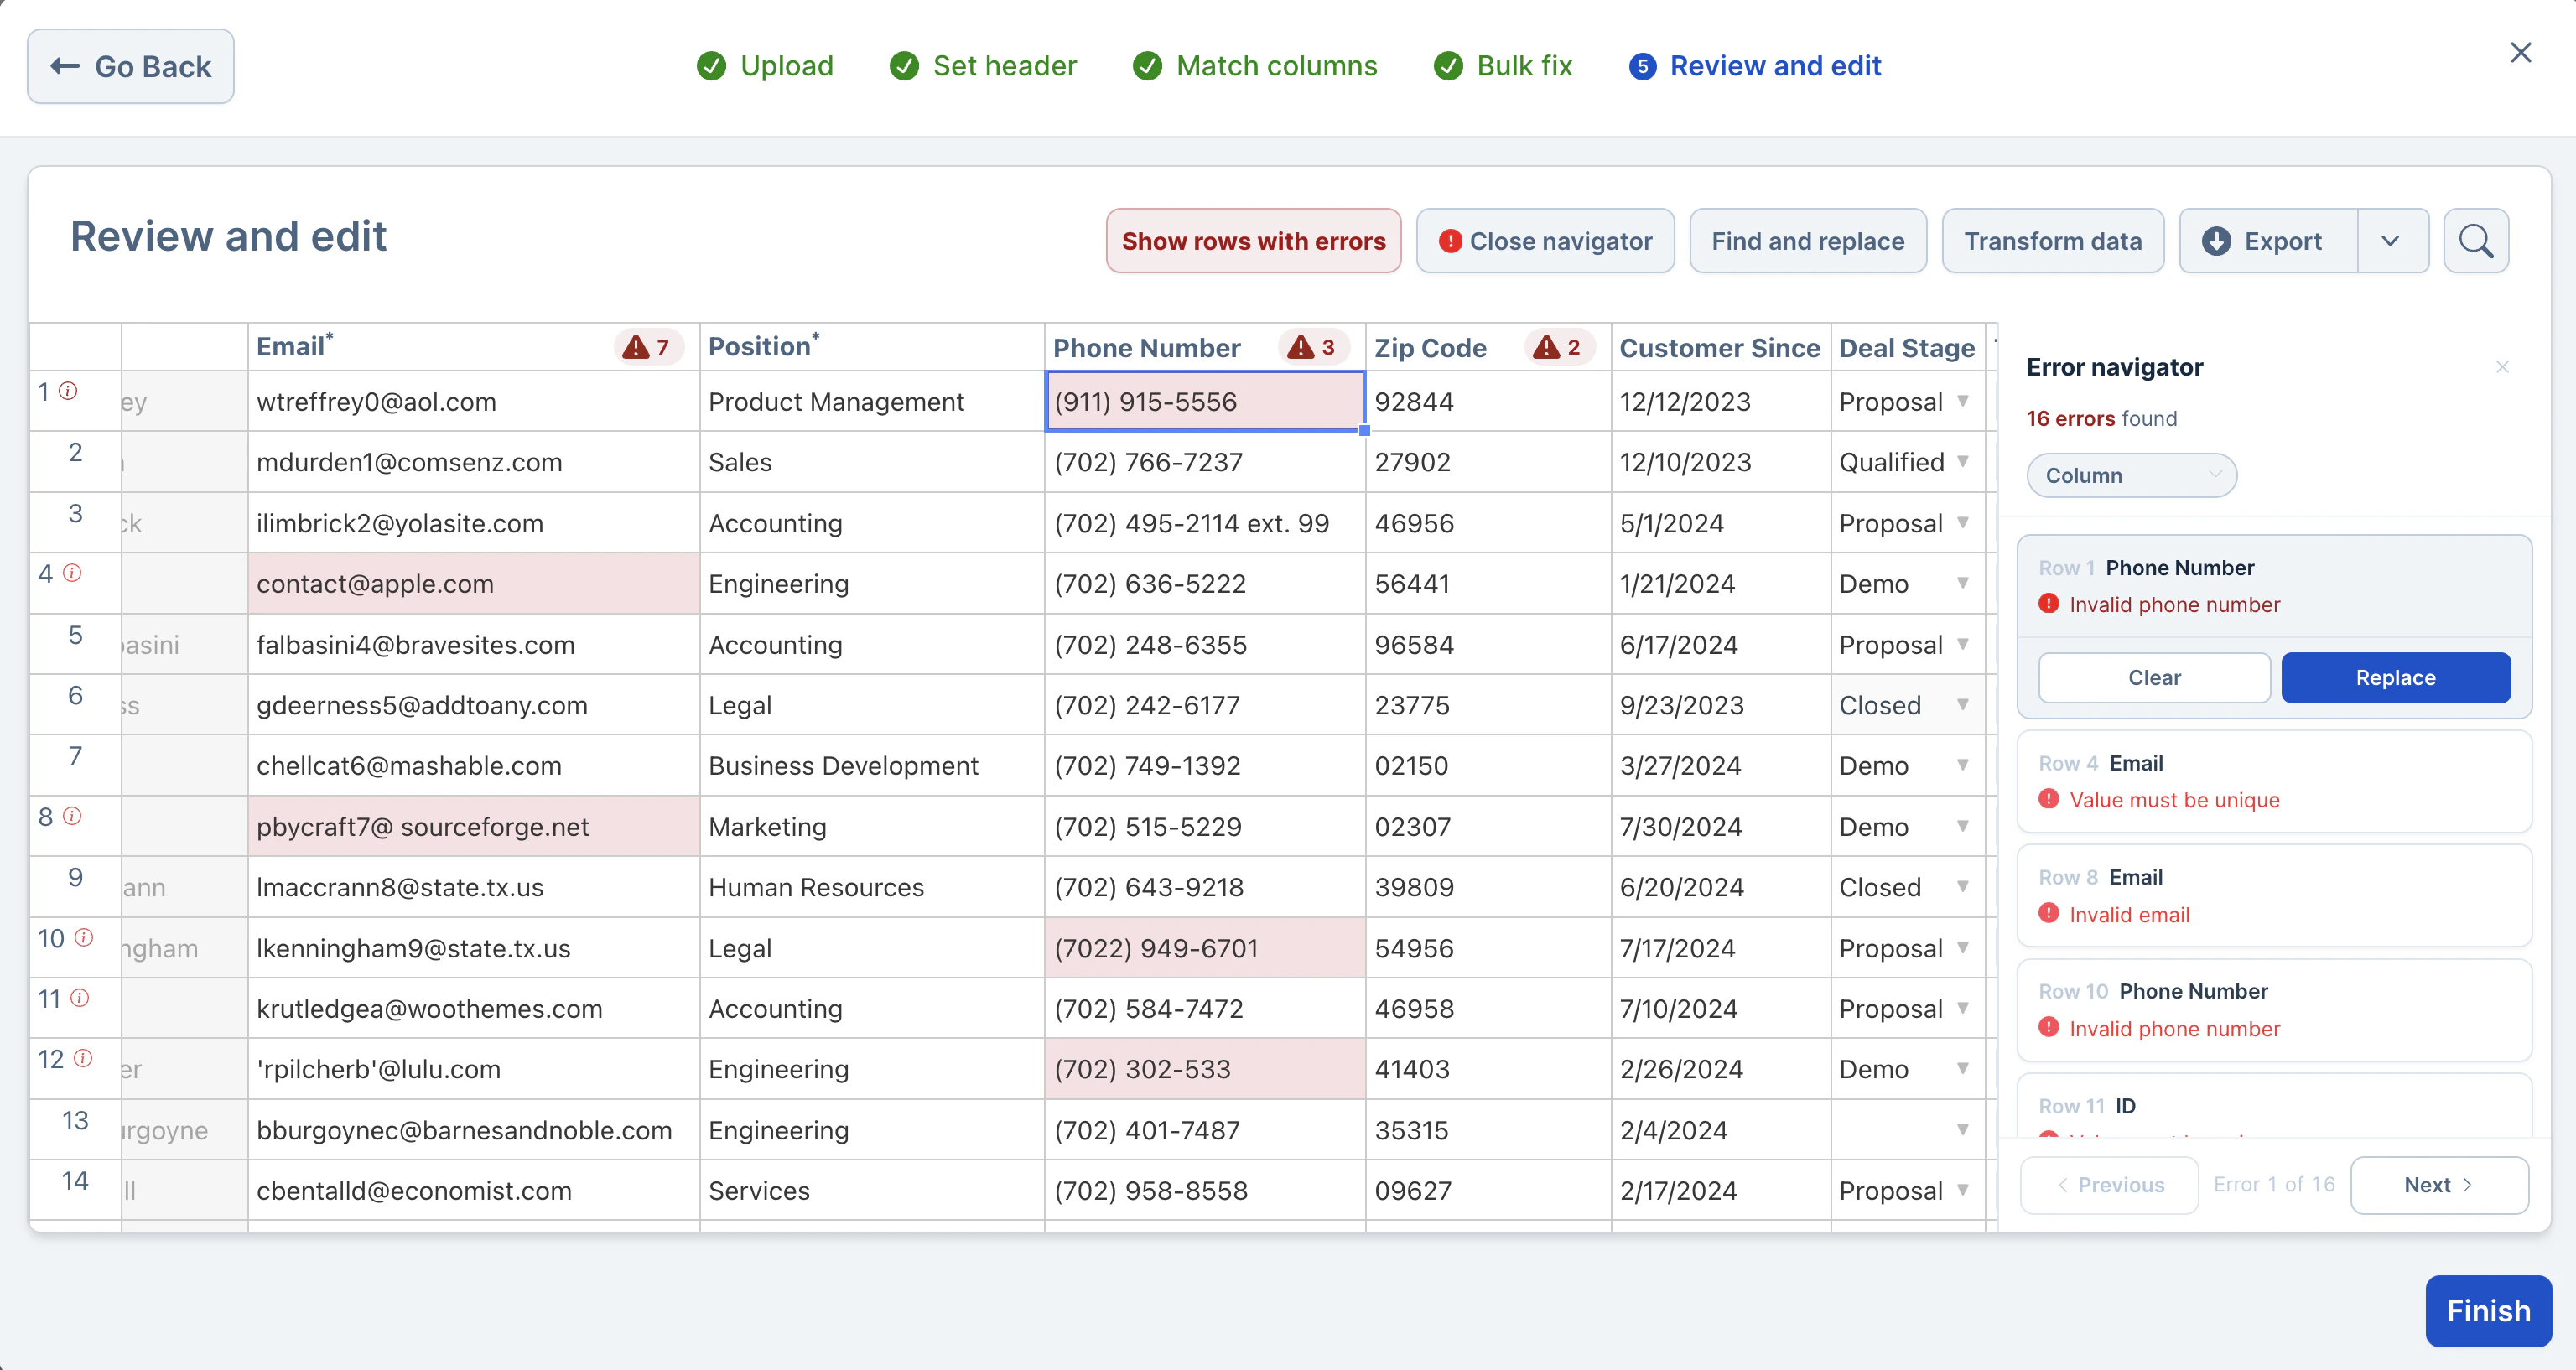This screenshot has width=2576, height=1370.
Task: Click the Match columns step checkmark
Action: [x=1147, y=66]
